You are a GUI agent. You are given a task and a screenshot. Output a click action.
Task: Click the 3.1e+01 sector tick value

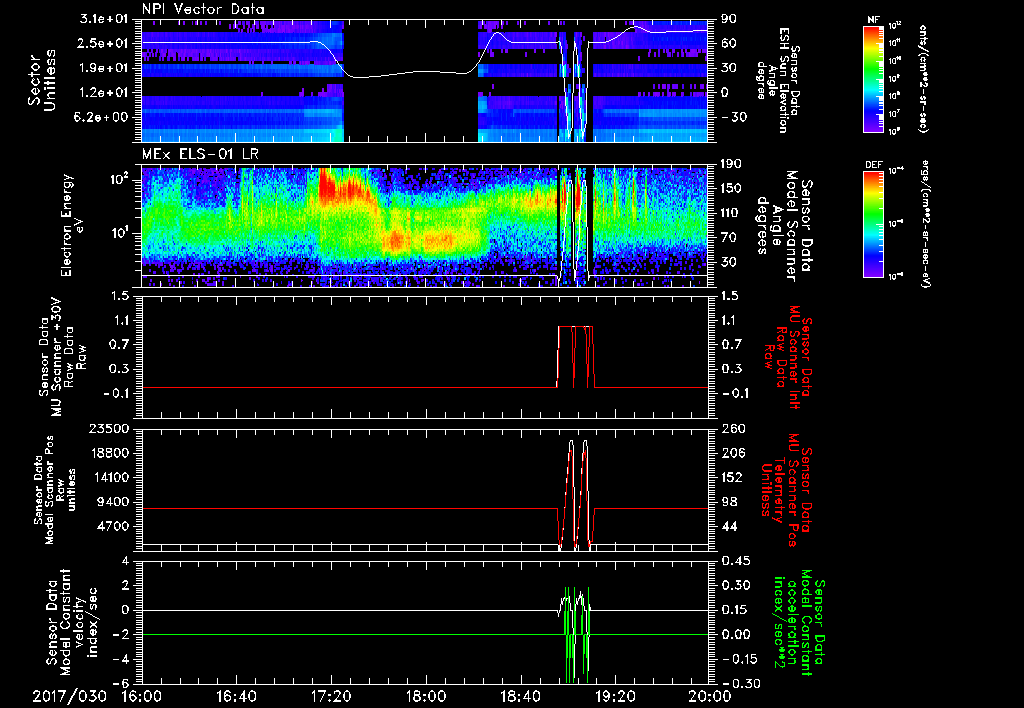(x=104, y=19)
